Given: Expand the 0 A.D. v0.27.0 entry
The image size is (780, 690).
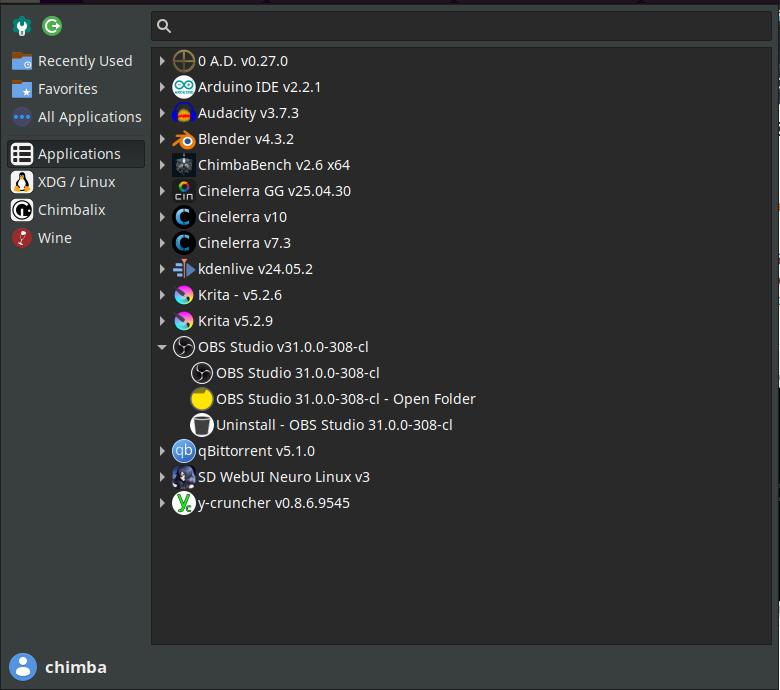Looking at the screenshot, I should point(162,61).
